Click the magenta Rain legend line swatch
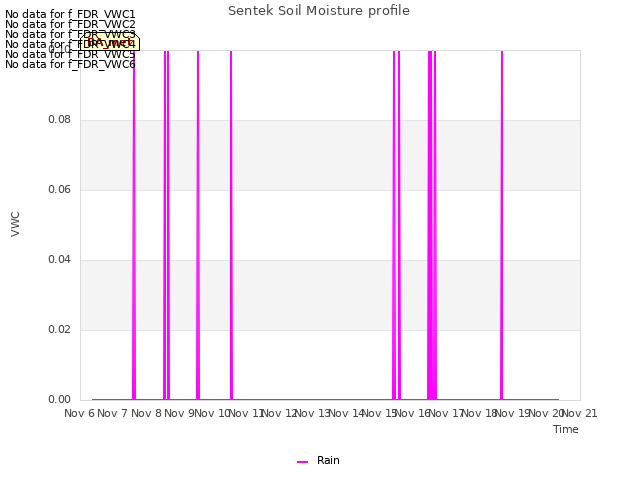 pos(302,462)
